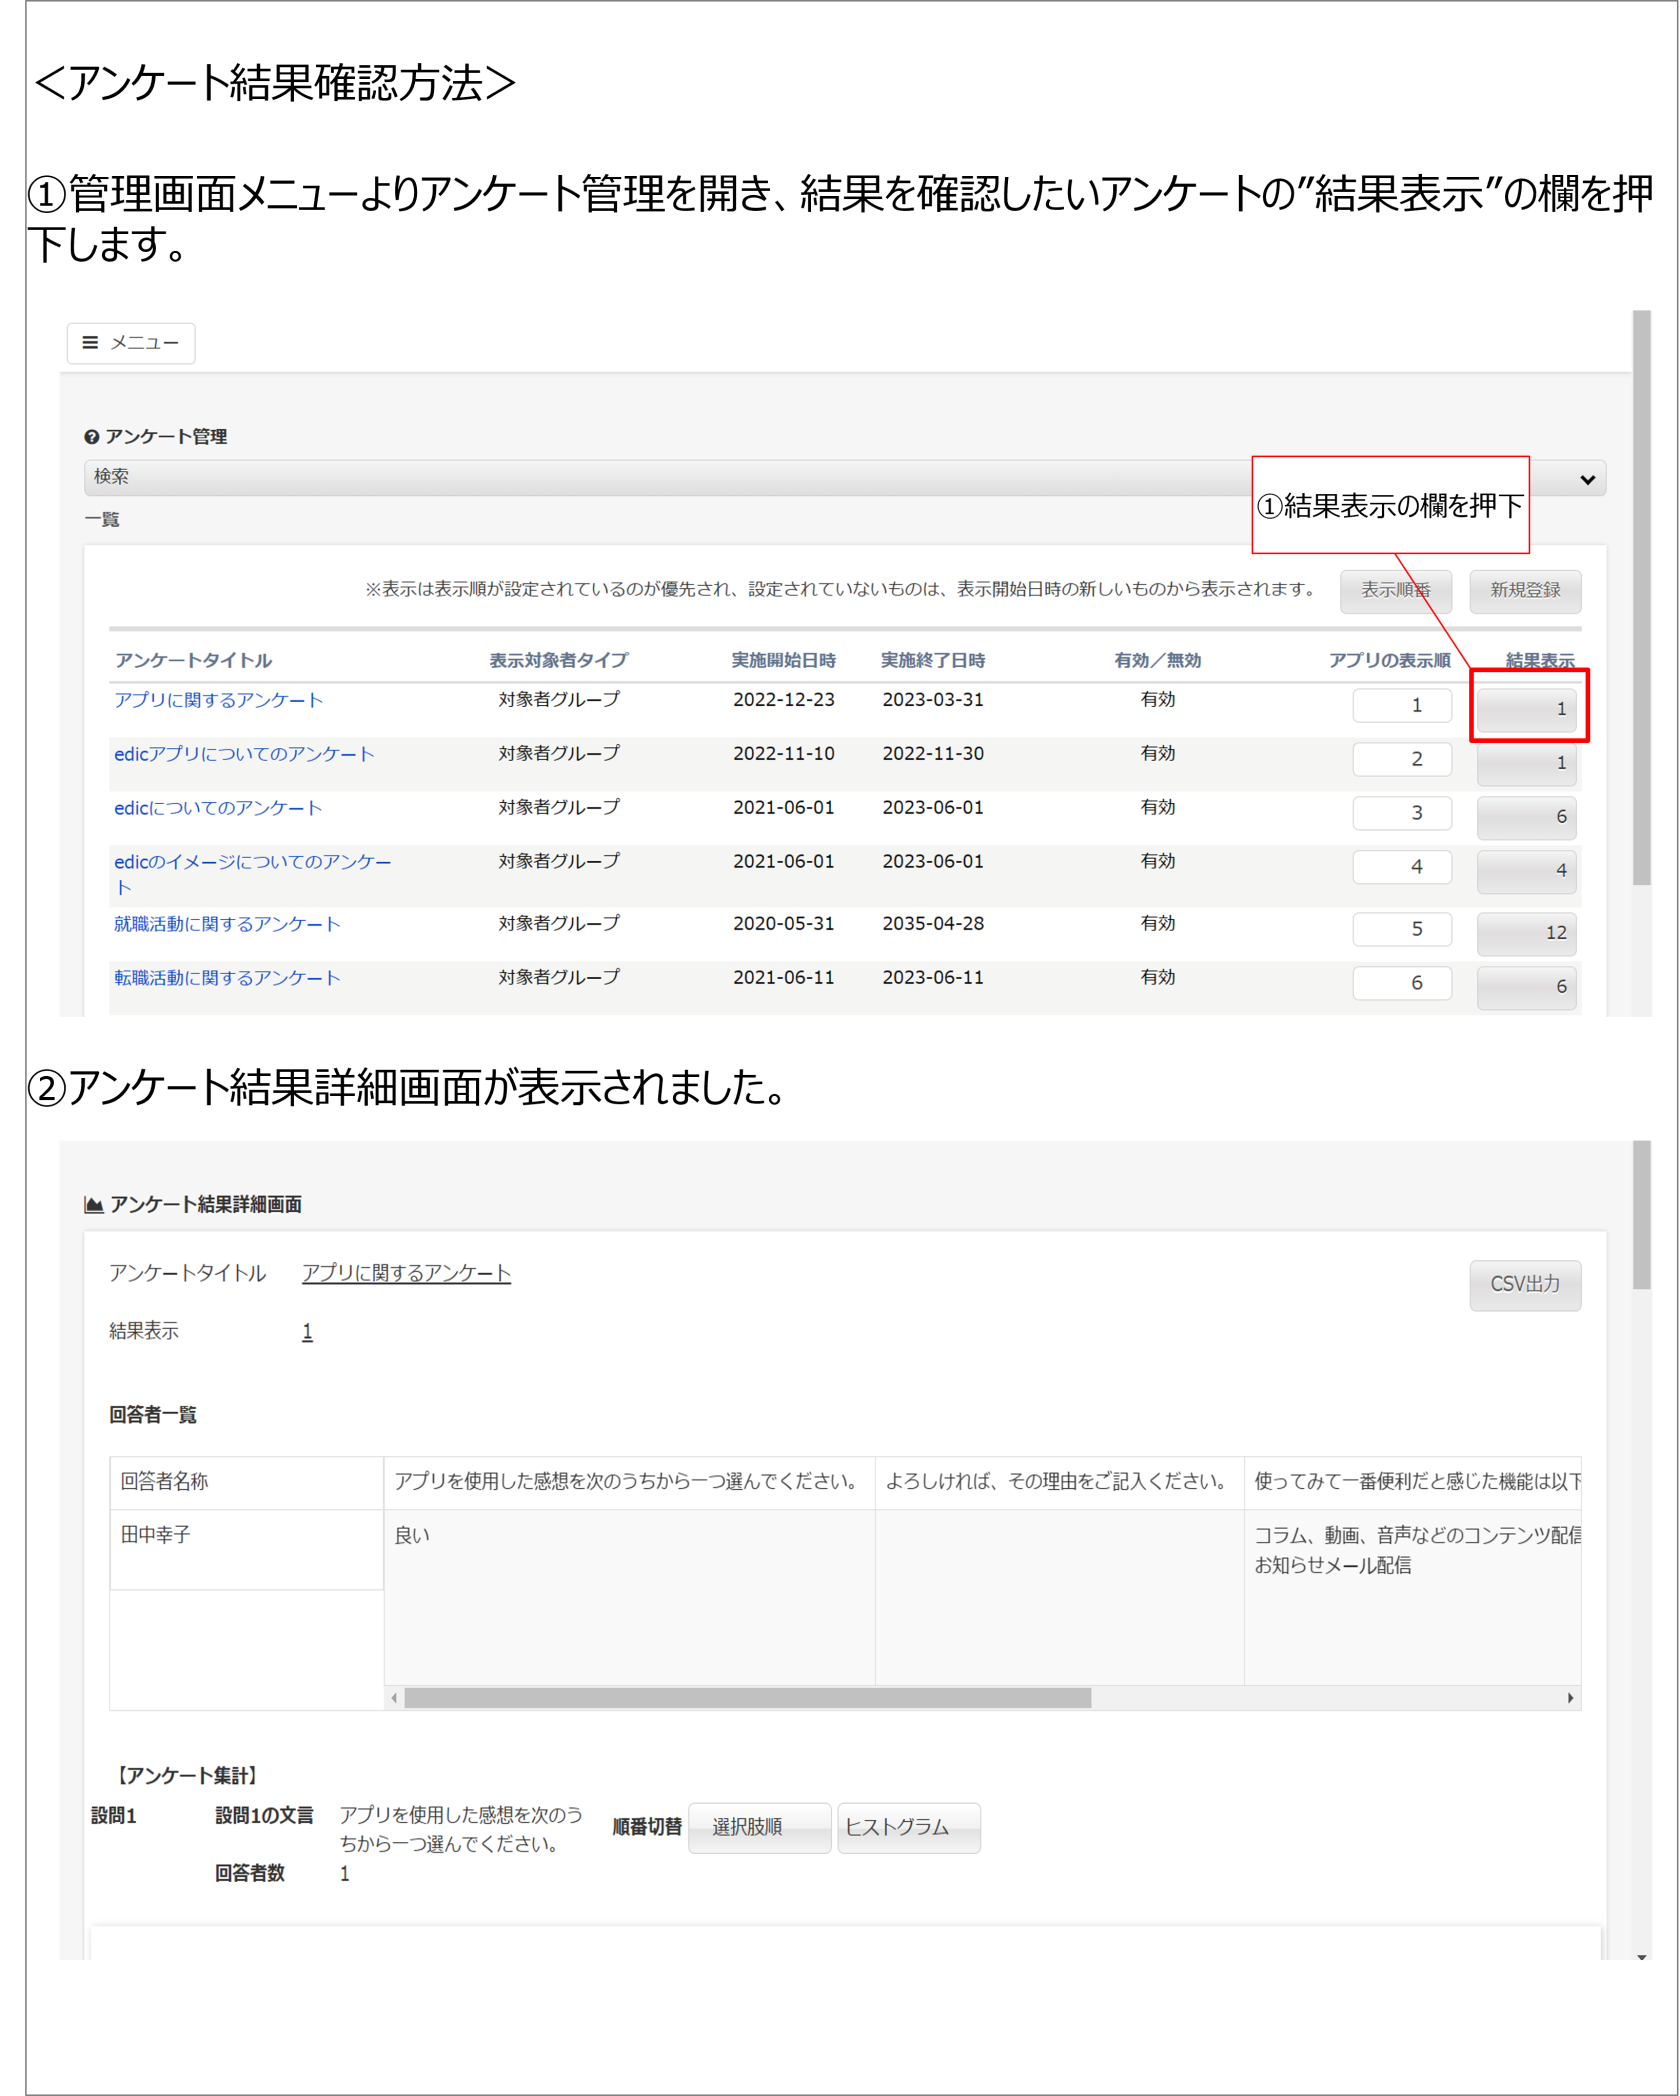Expand the 検索 dropdown arrow
This screenshot has height=2096, width=1680.
[x=1587, y=479]
